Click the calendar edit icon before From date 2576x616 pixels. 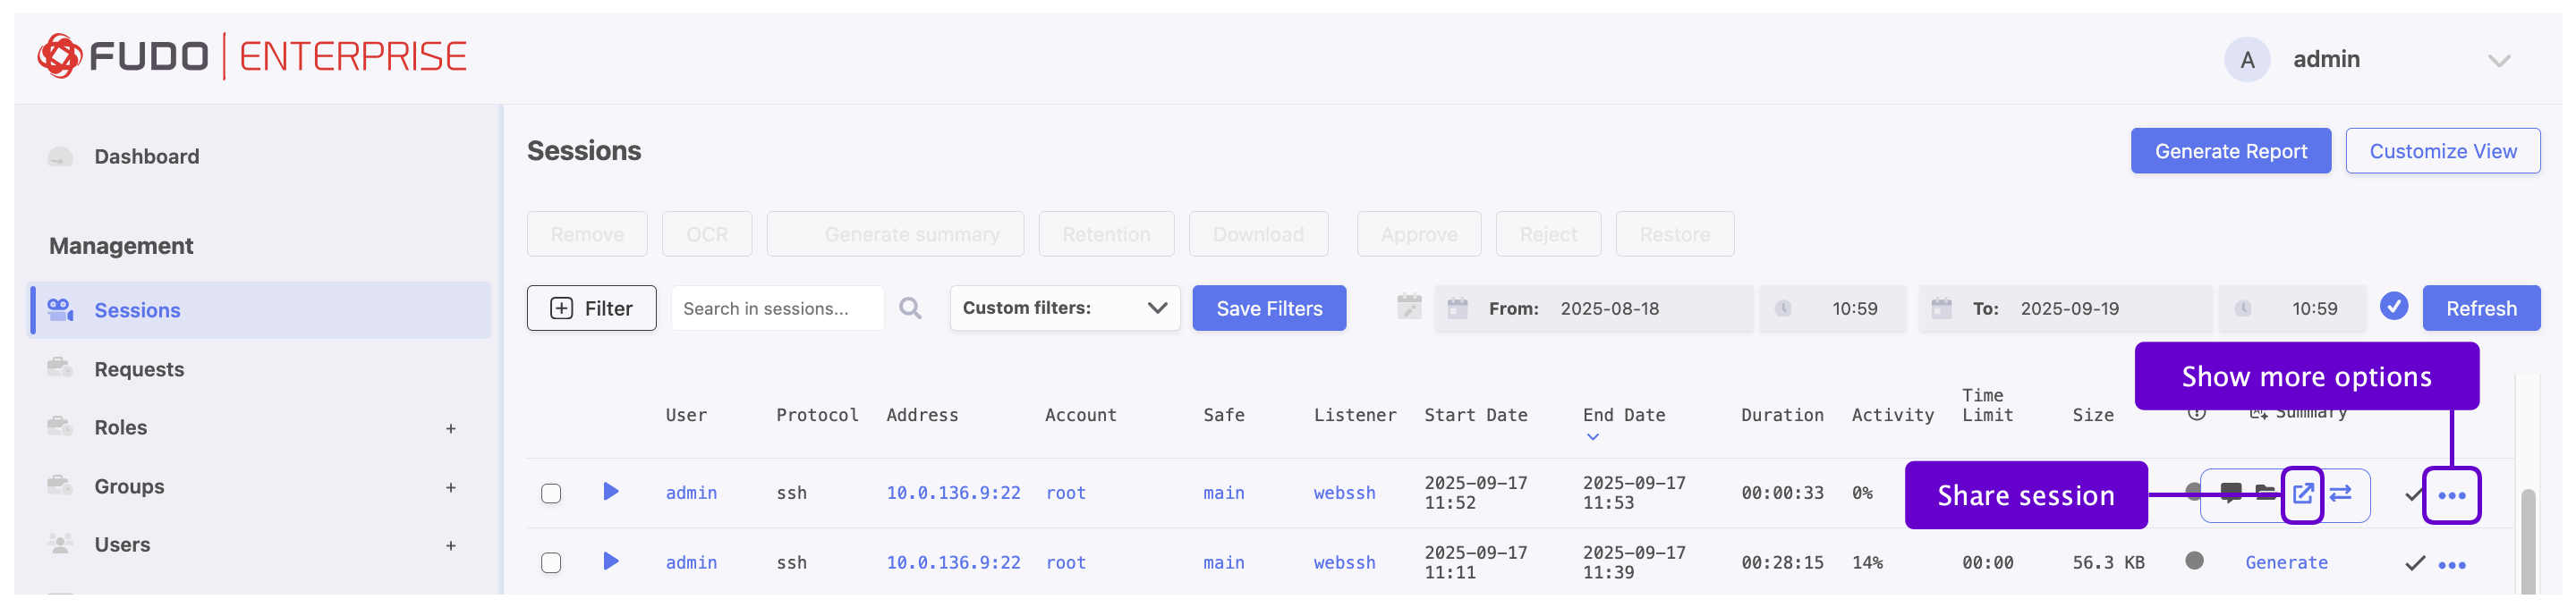tap(1409, 308)
